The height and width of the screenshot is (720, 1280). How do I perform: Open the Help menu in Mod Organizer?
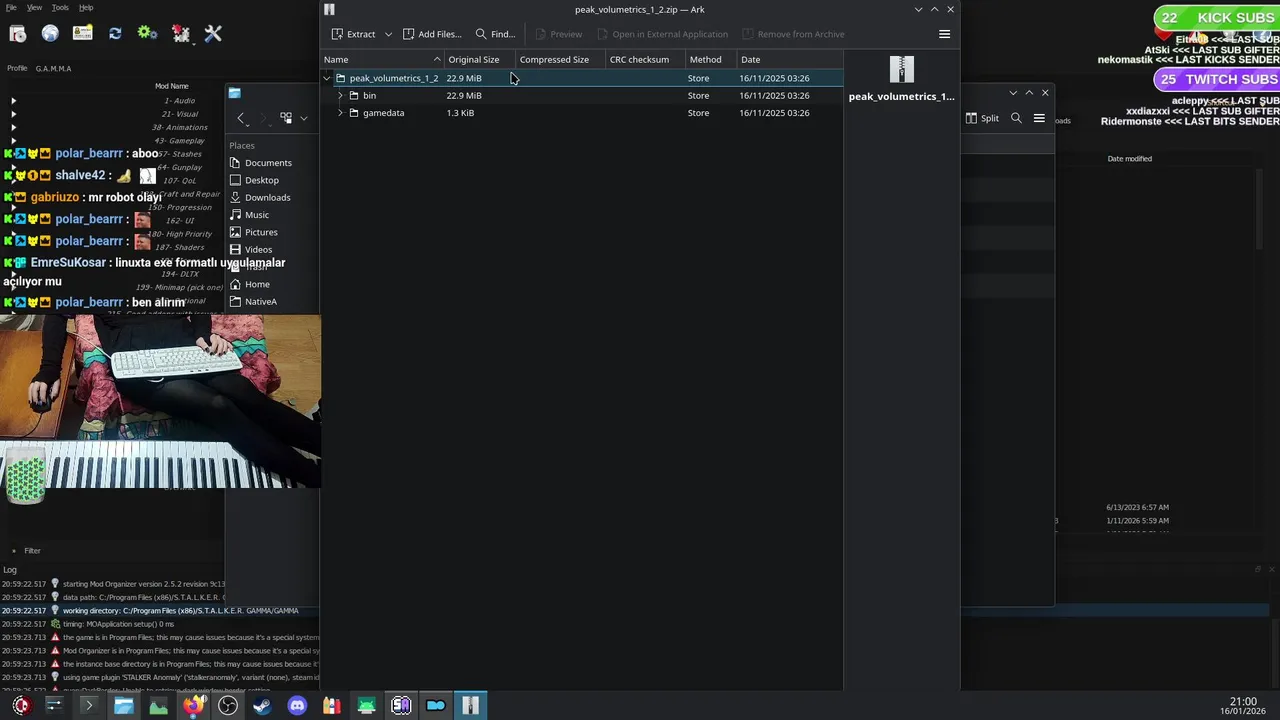(86, 7)
